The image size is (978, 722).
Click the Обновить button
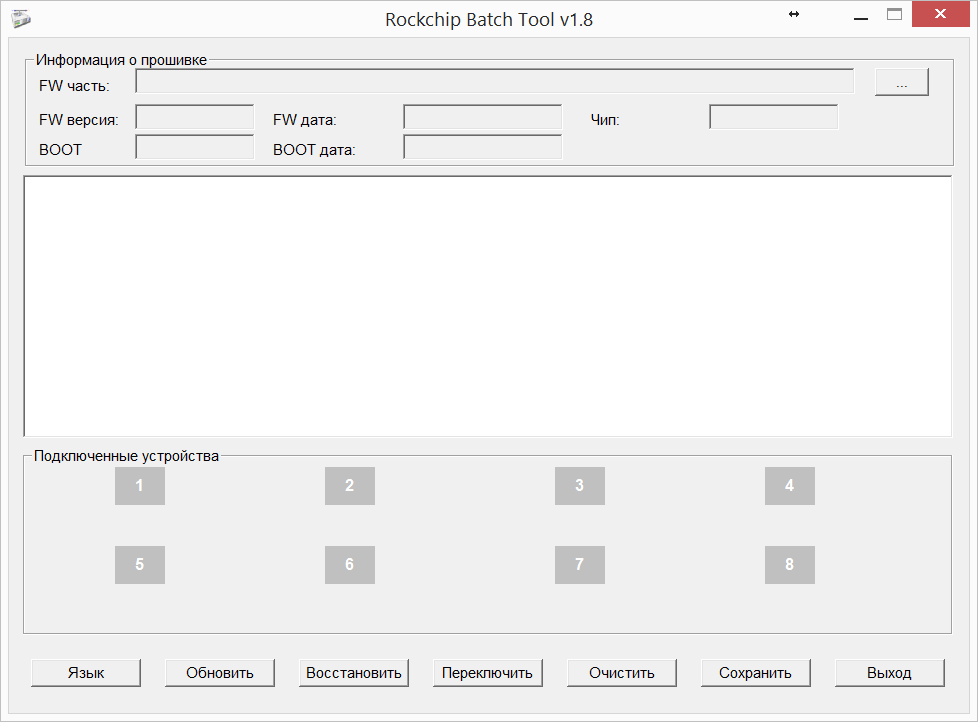coord(220,673)
